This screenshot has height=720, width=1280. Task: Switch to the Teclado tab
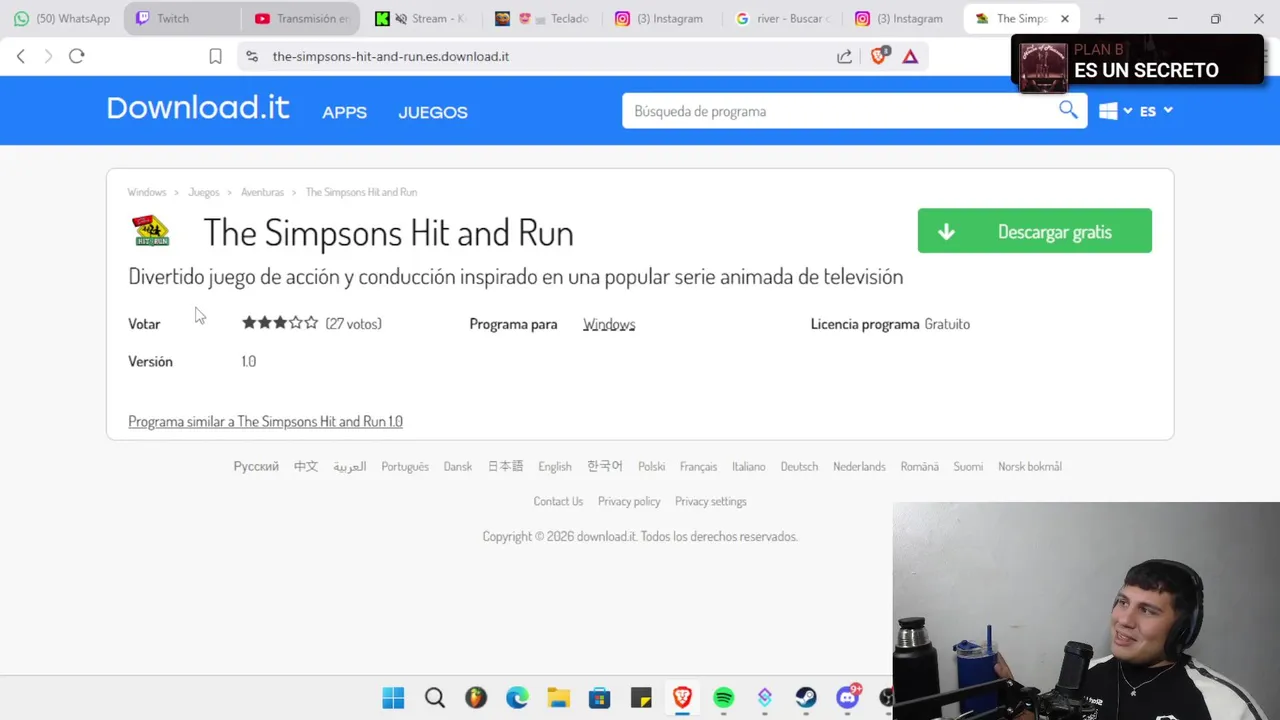click(542, 18)
